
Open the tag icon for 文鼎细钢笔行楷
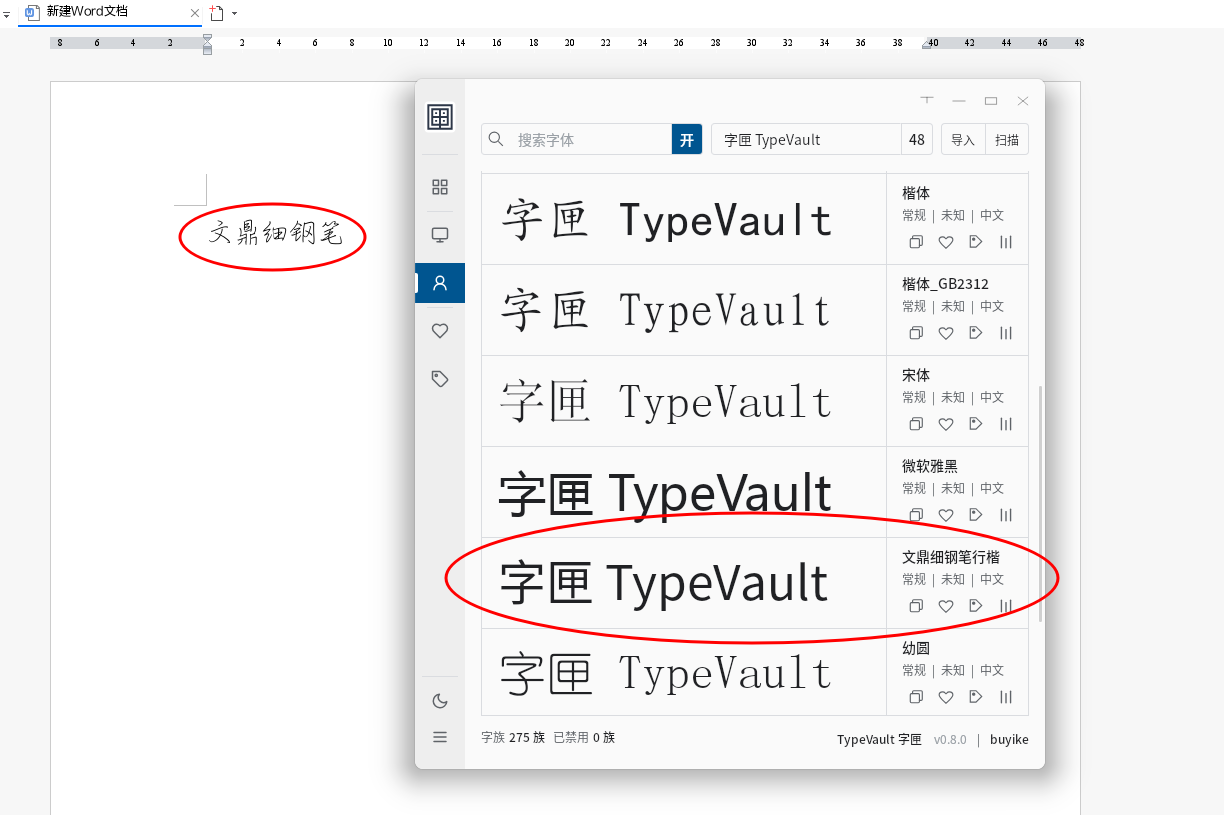pyautogui.click(x=976, y=606)
